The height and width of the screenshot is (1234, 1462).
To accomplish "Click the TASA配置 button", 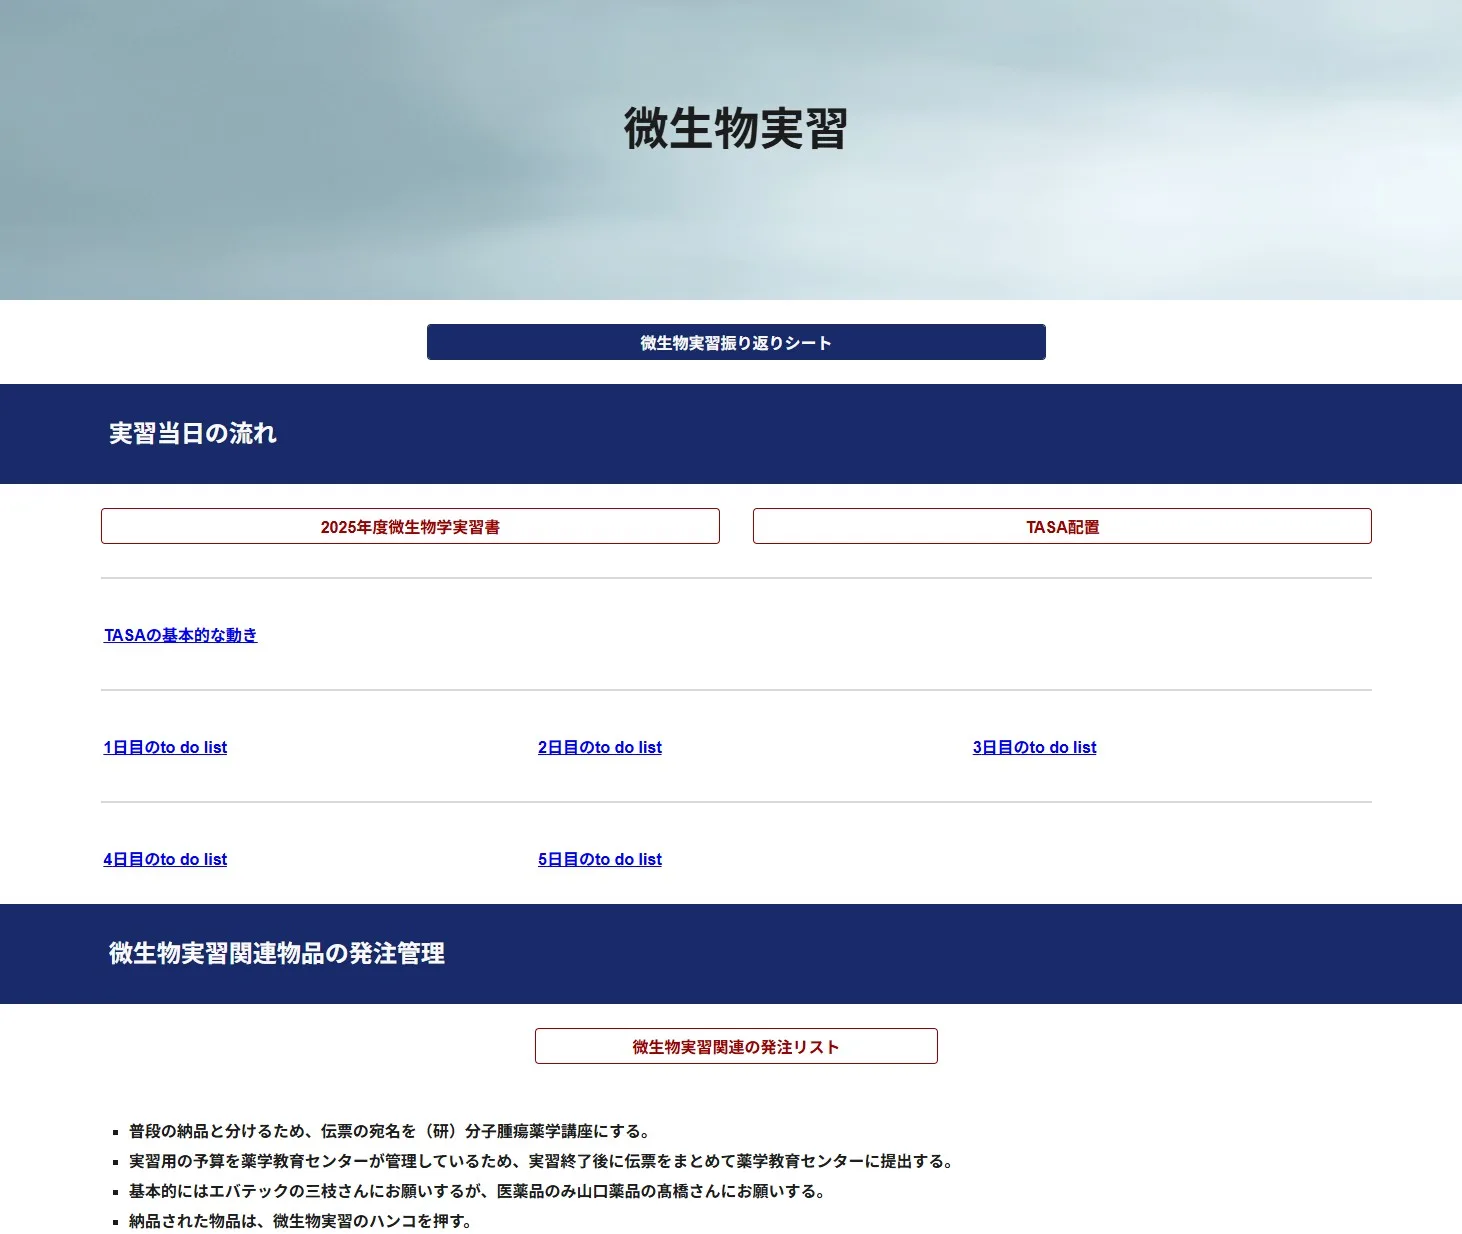I will pos(1062,527).
